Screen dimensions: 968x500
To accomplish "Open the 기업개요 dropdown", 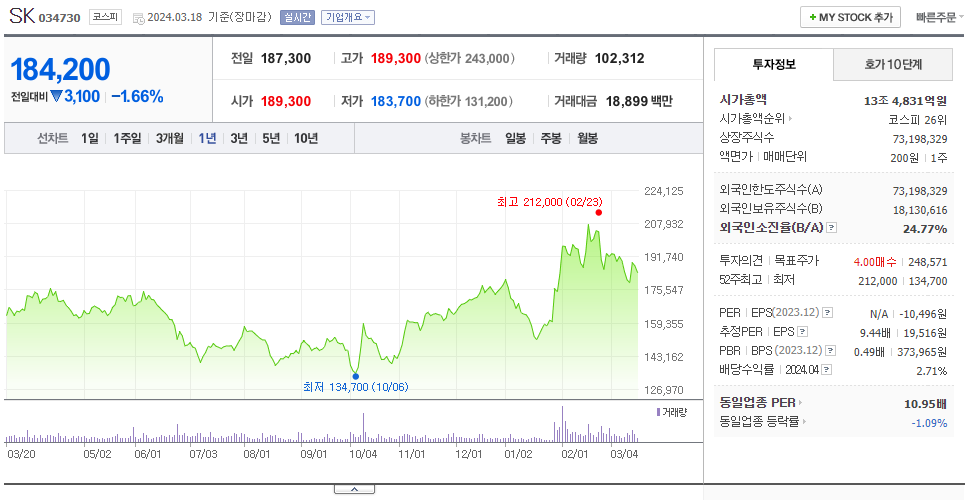I will (x=348, y=17).
